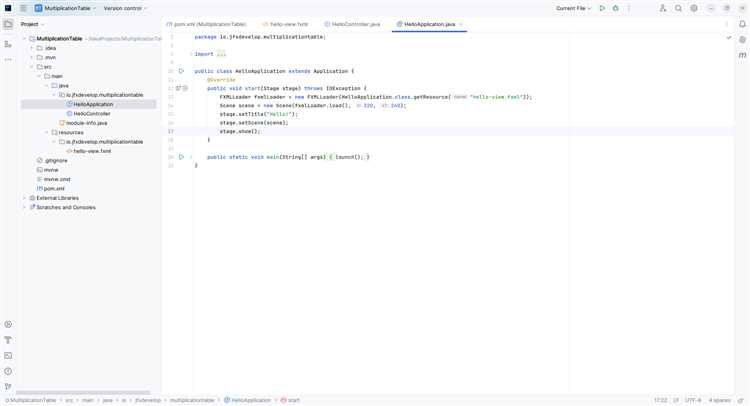Screen dimensions: 750x406
Task: Change LF line separator
Action: (676, 400)
